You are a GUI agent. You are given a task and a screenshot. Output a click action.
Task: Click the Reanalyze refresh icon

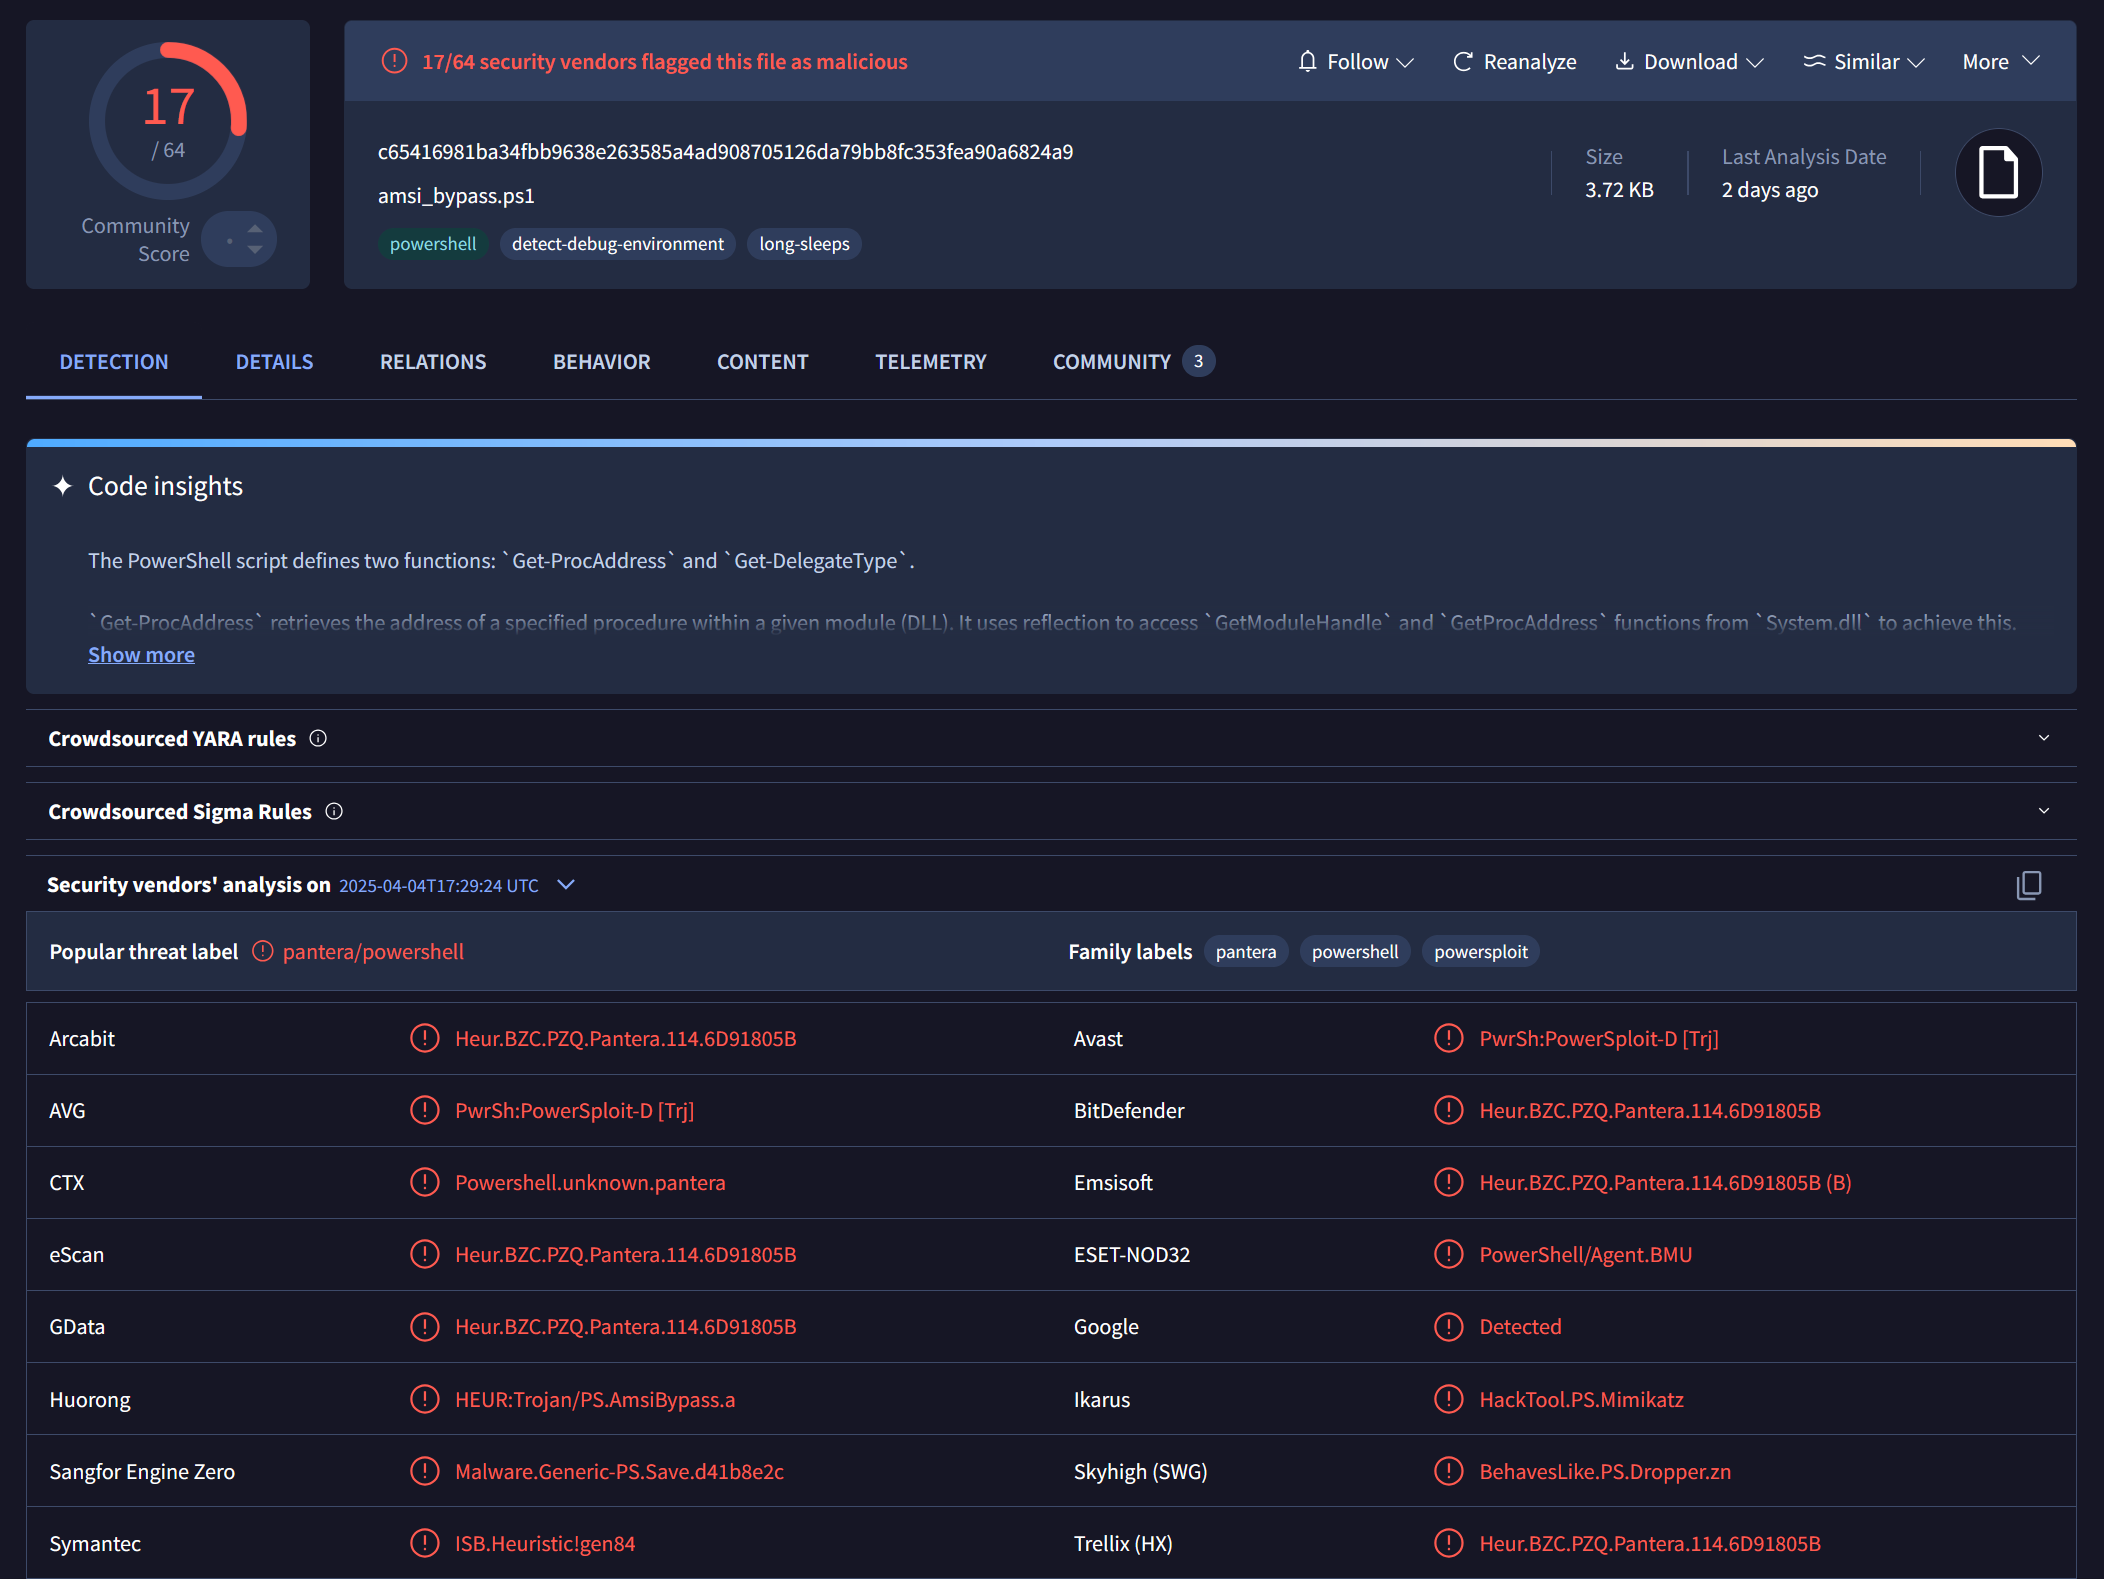pyautogui.click(x=1462, y=61)
